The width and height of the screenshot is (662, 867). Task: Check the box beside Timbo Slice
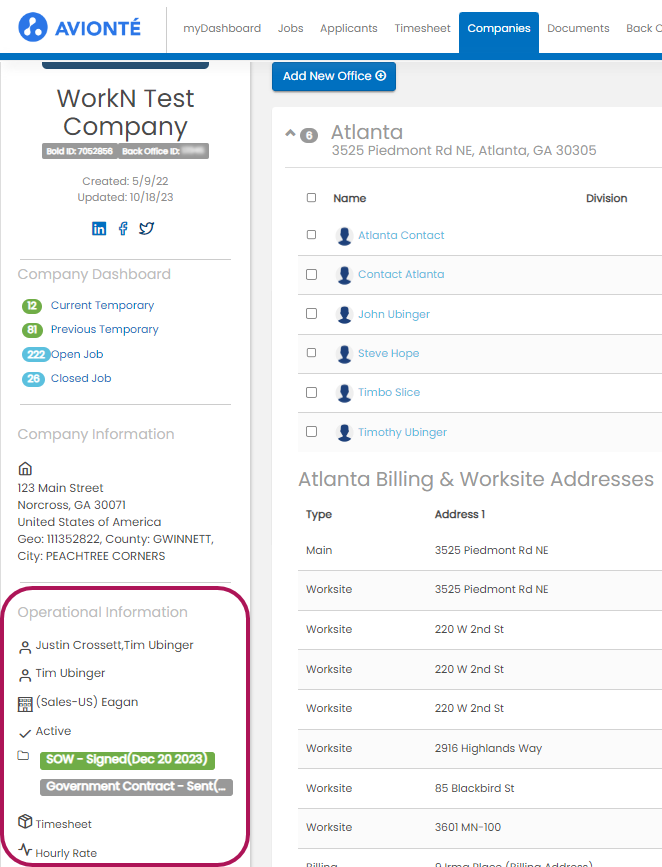(x=311, y=393)
